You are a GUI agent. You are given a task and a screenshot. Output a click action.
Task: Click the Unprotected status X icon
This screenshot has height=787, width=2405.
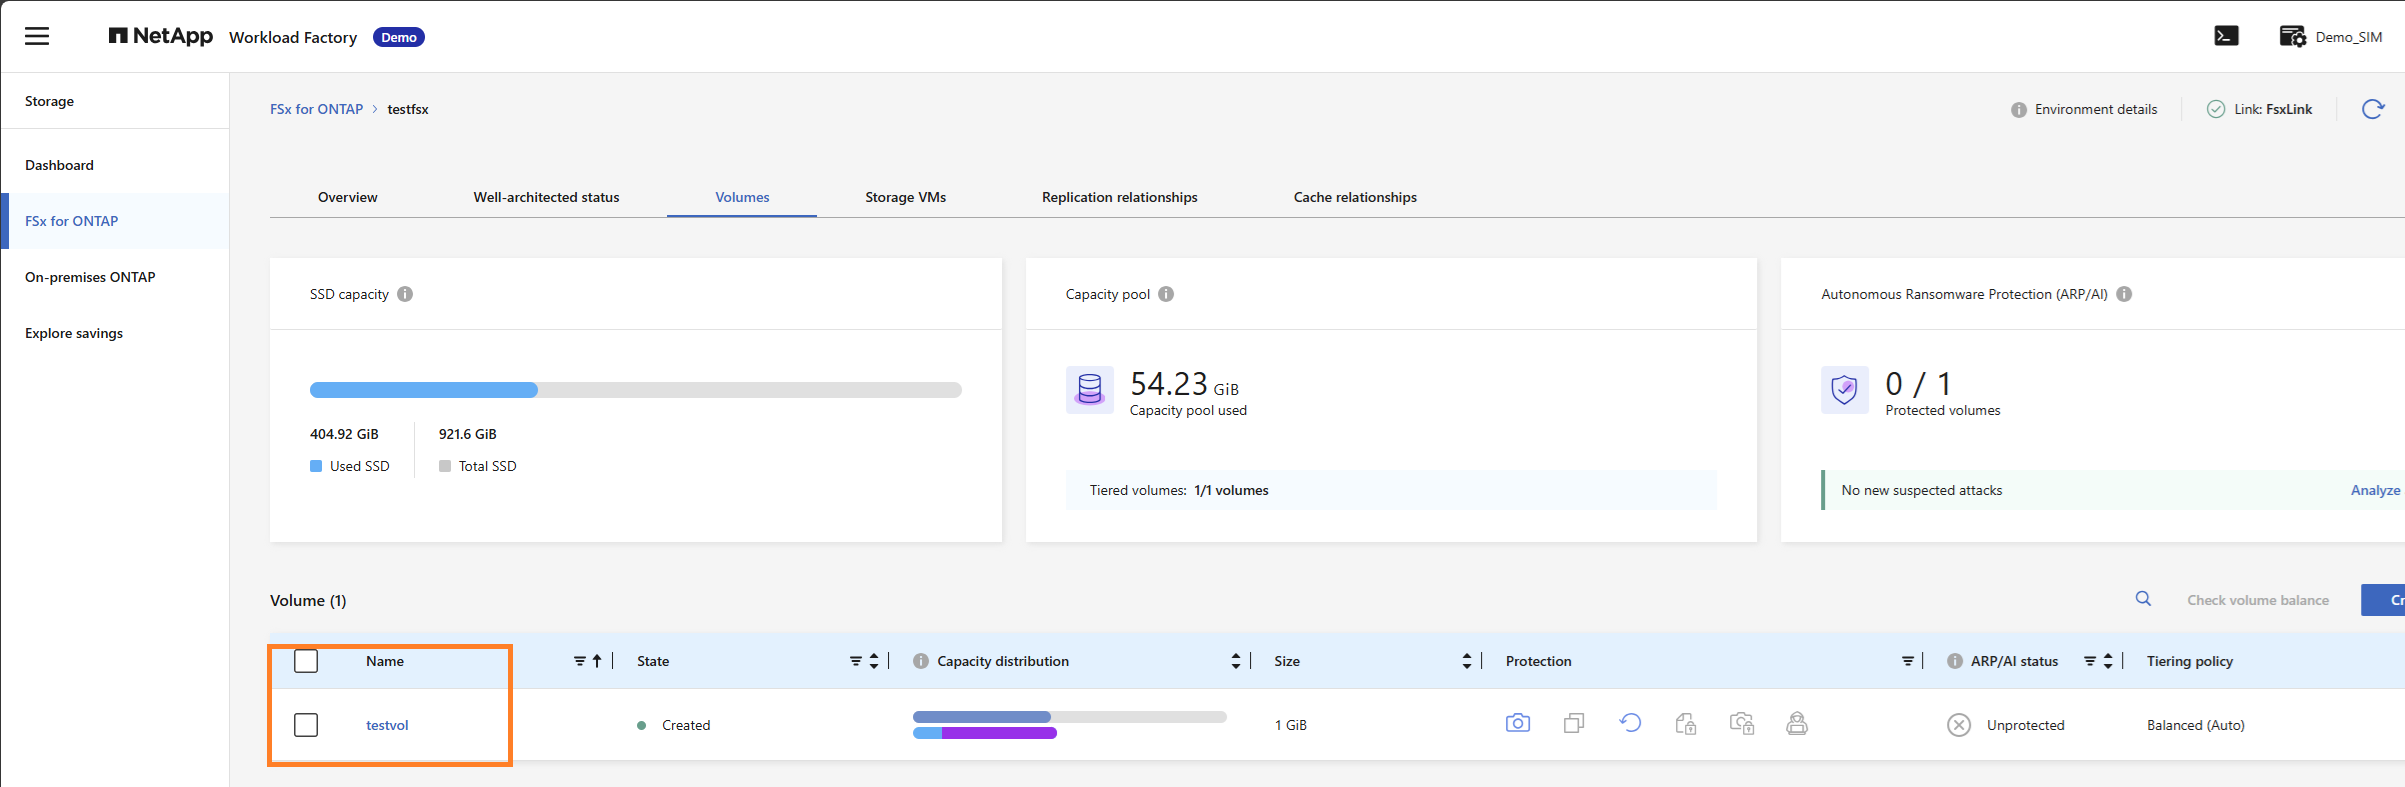click(x=1959, y=725)
